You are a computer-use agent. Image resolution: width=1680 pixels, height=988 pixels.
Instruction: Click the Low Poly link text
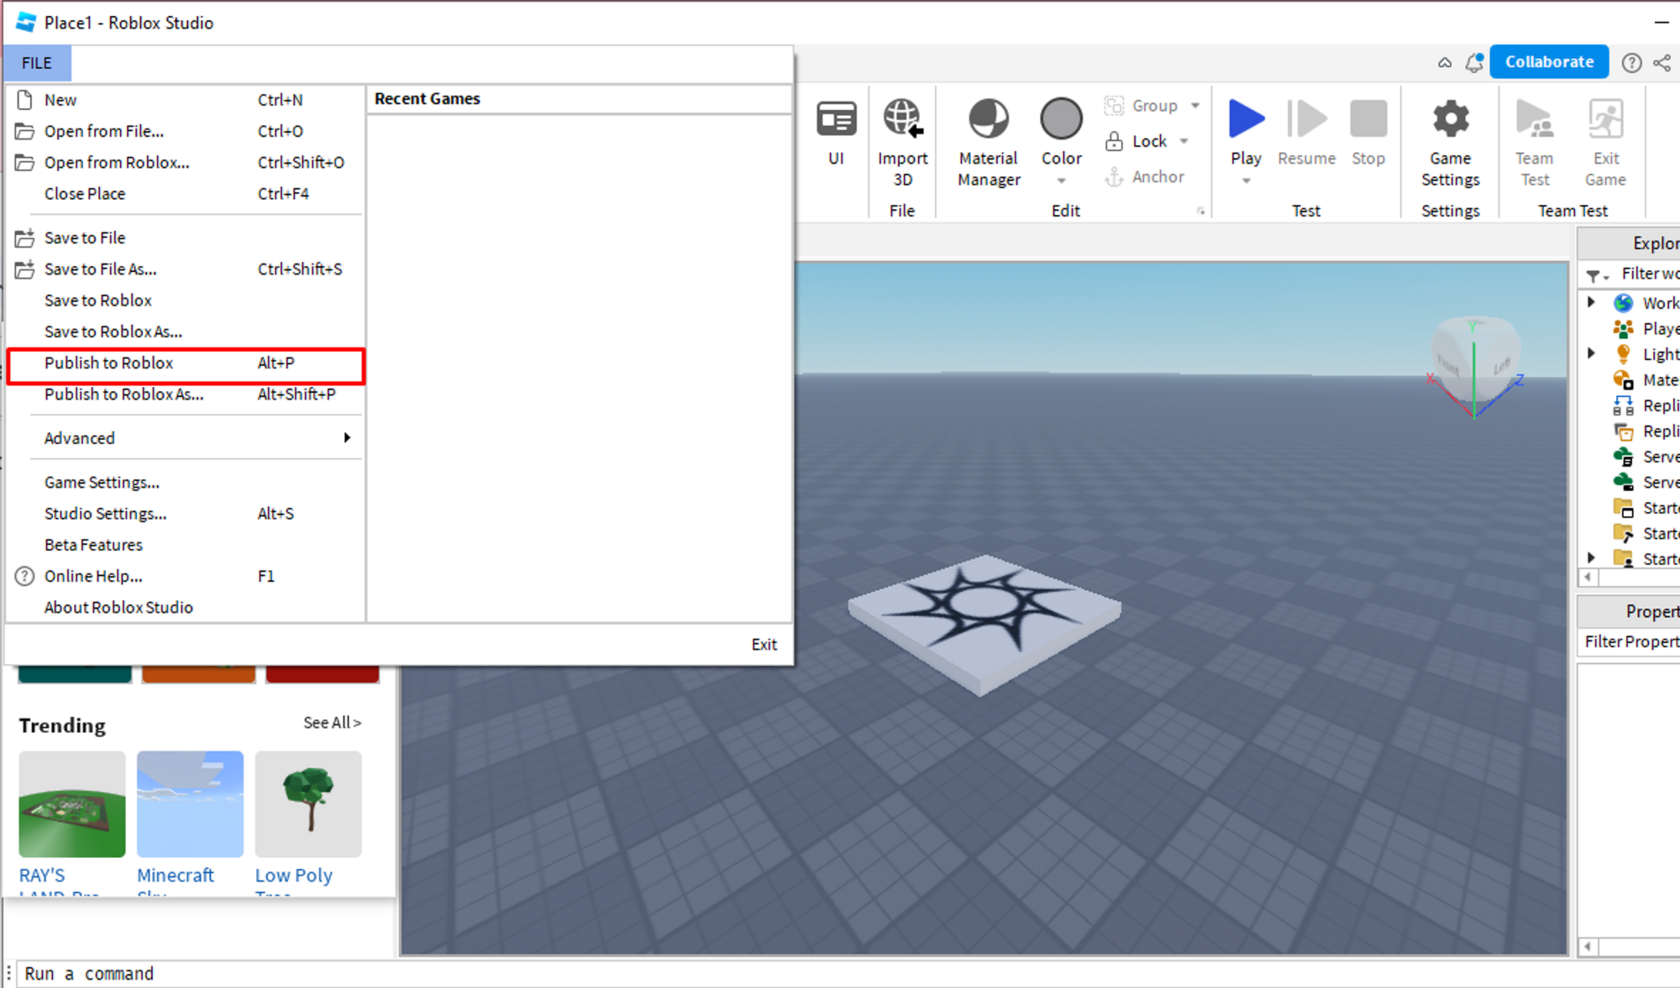pyautogui.click(x=293, y=875)
